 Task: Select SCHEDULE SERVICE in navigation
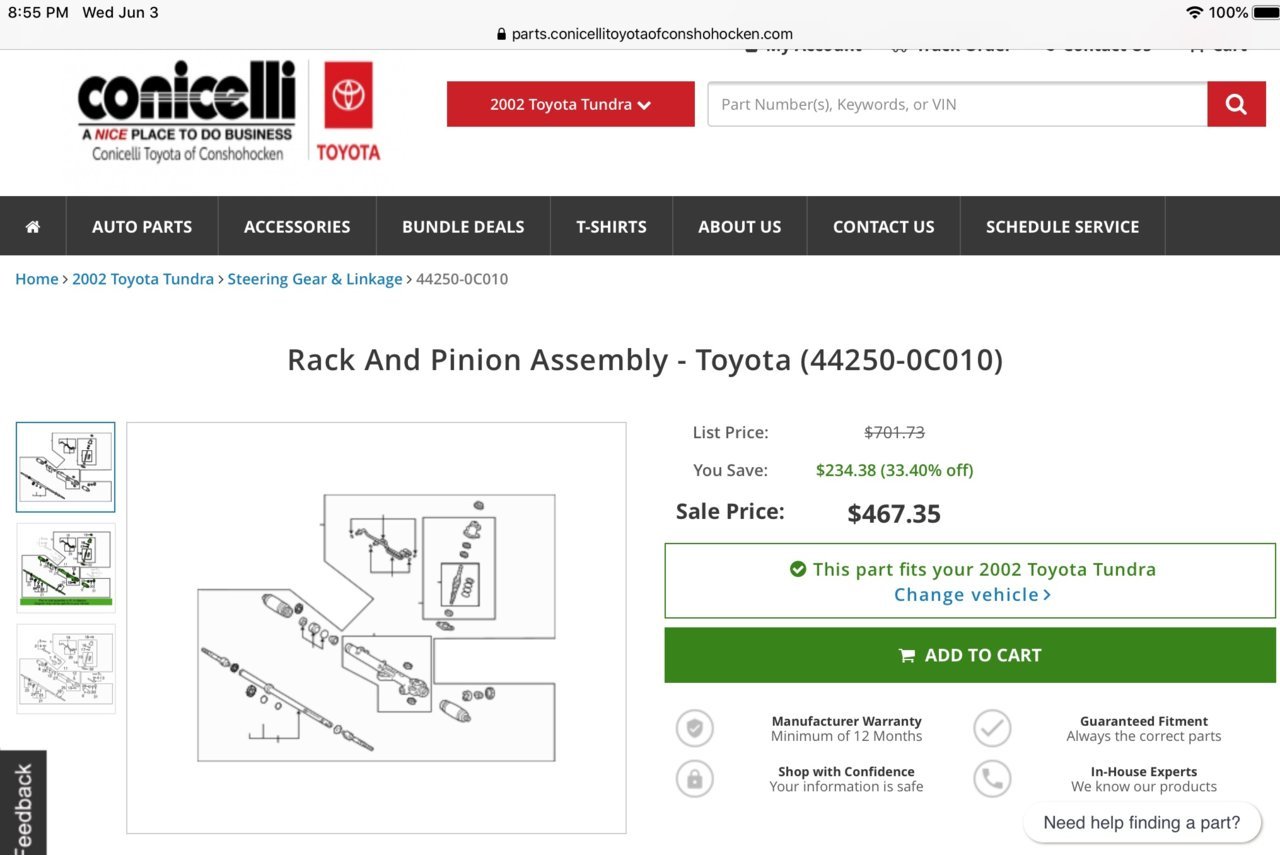pyautogui.click(x=1062, y=226)
